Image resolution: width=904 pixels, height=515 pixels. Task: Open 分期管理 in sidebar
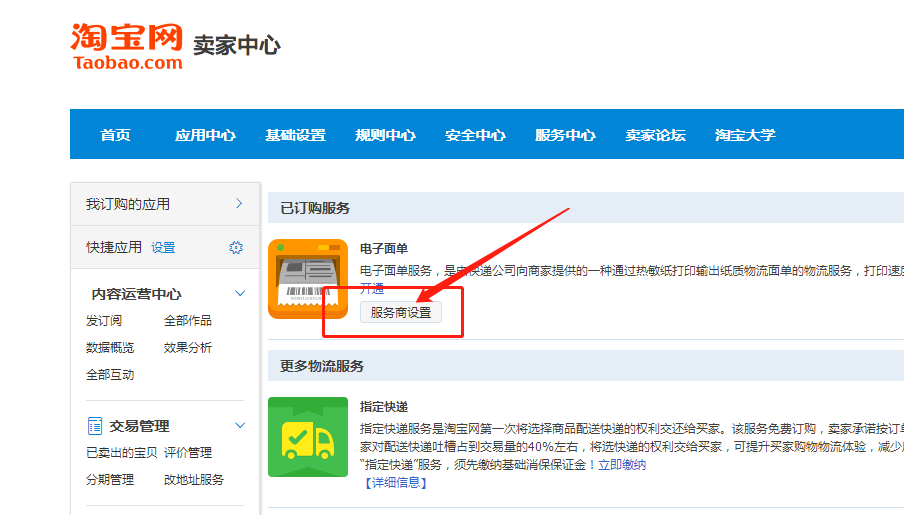pos(110,480)
